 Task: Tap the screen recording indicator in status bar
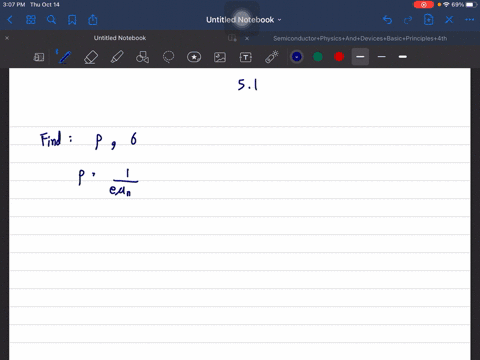[x=423, y=5]
